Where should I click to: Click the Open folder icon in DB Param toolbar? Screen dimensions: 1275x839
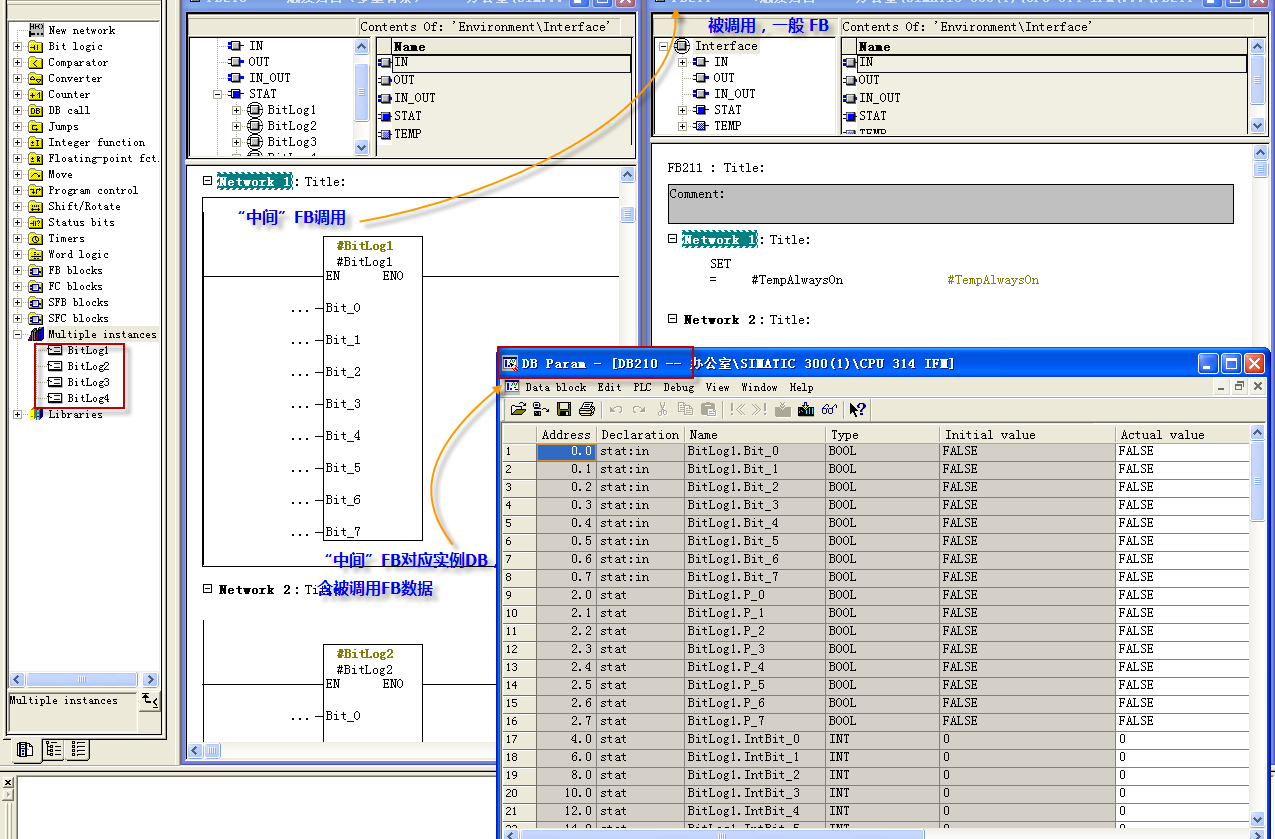[x=517, y=409]
